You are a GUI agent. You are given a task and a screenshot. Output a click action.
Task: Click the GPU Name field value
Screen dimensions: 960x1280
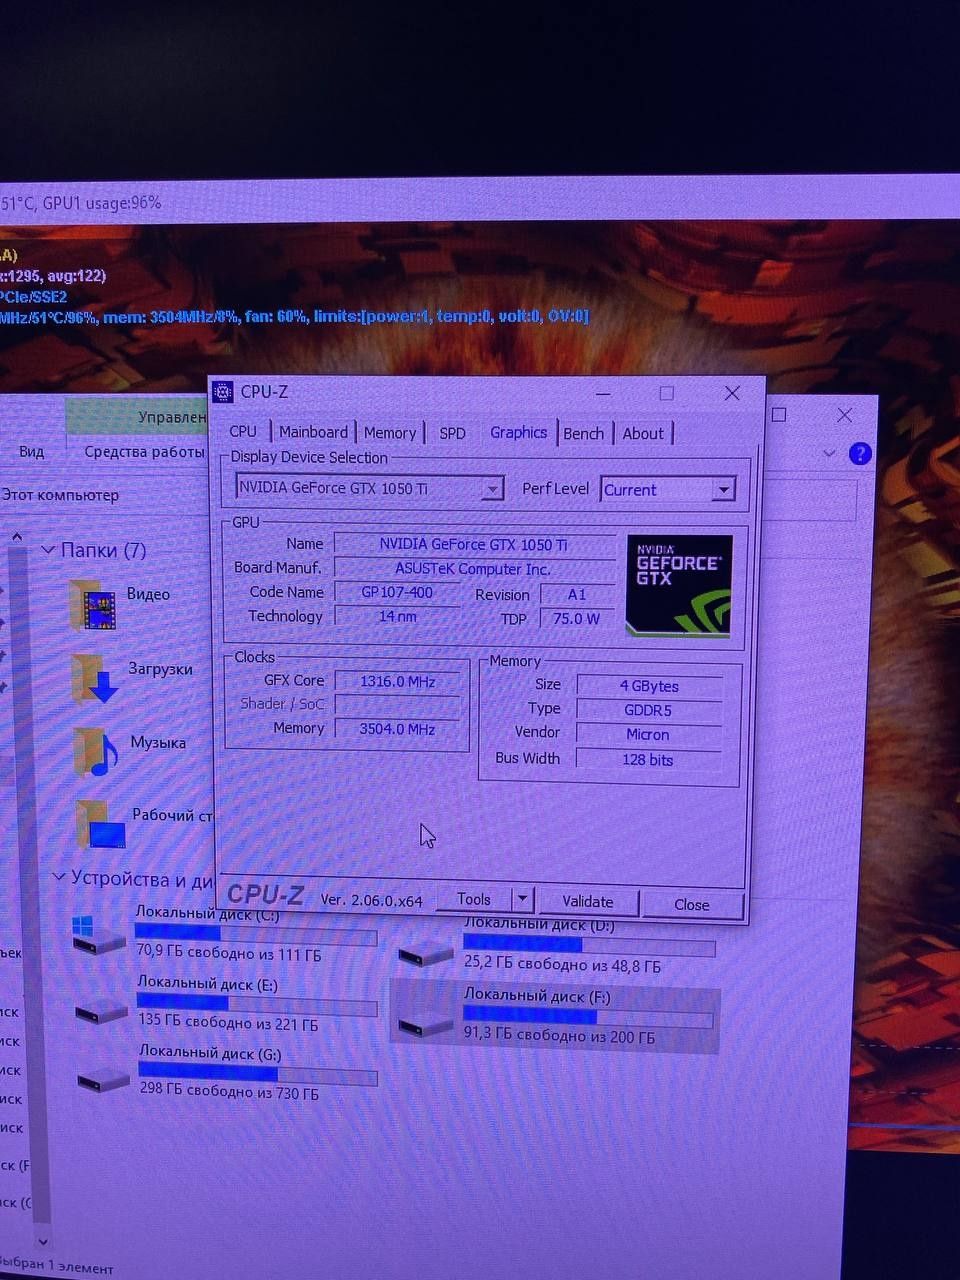click(x=474, y=544)
